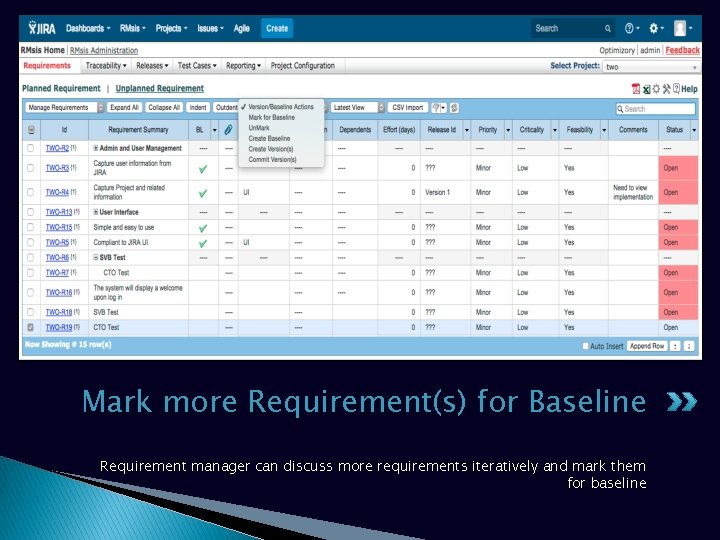The width and height of the screenshot is (720, 540).
Task: Check the TWO-R2 row checkbox
Action: (30, 148)
